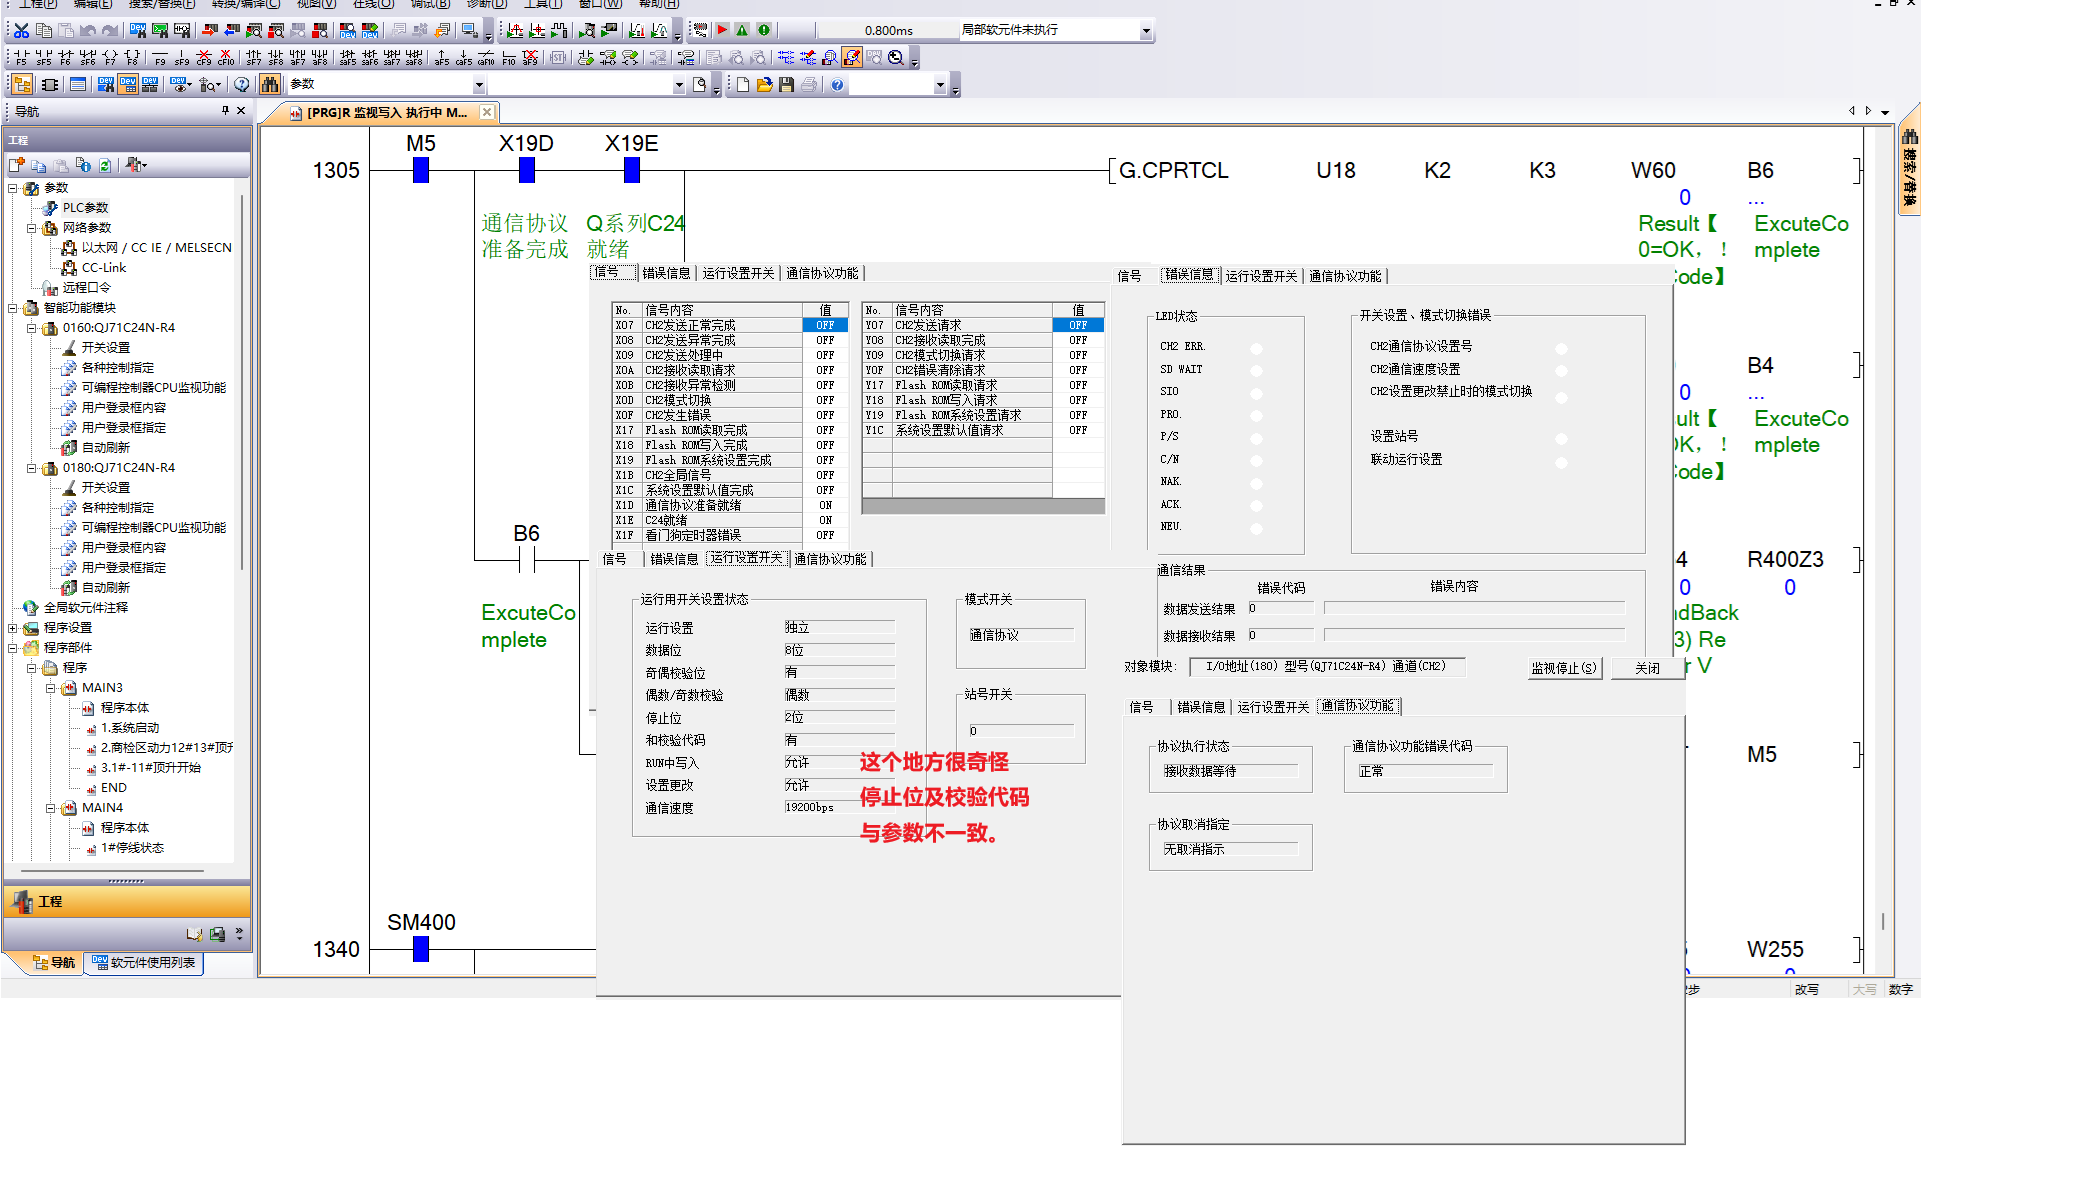Open the 参数 search dropdown

(x=479, y=85)
